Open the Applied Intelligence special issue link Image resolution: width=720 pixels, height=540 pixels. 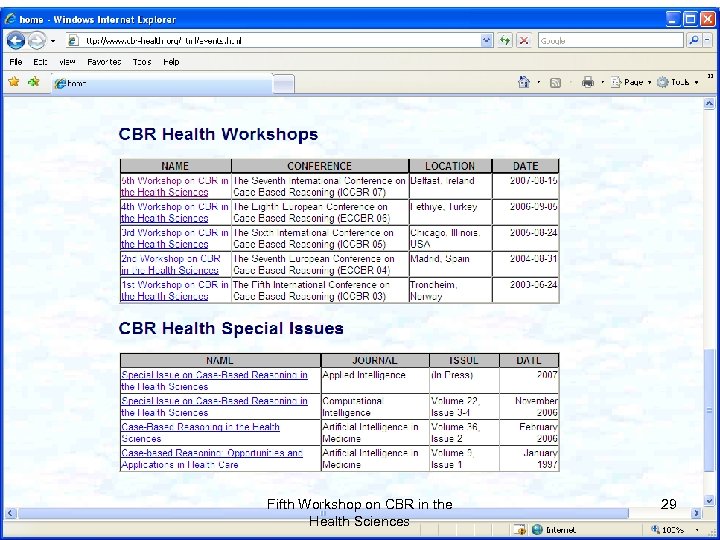pyautogui.click(x=214, y=381)
